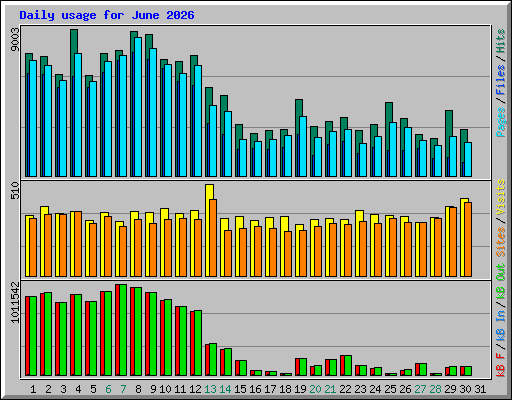
Task: Click the 510 visits axis label
Action: 15,190
